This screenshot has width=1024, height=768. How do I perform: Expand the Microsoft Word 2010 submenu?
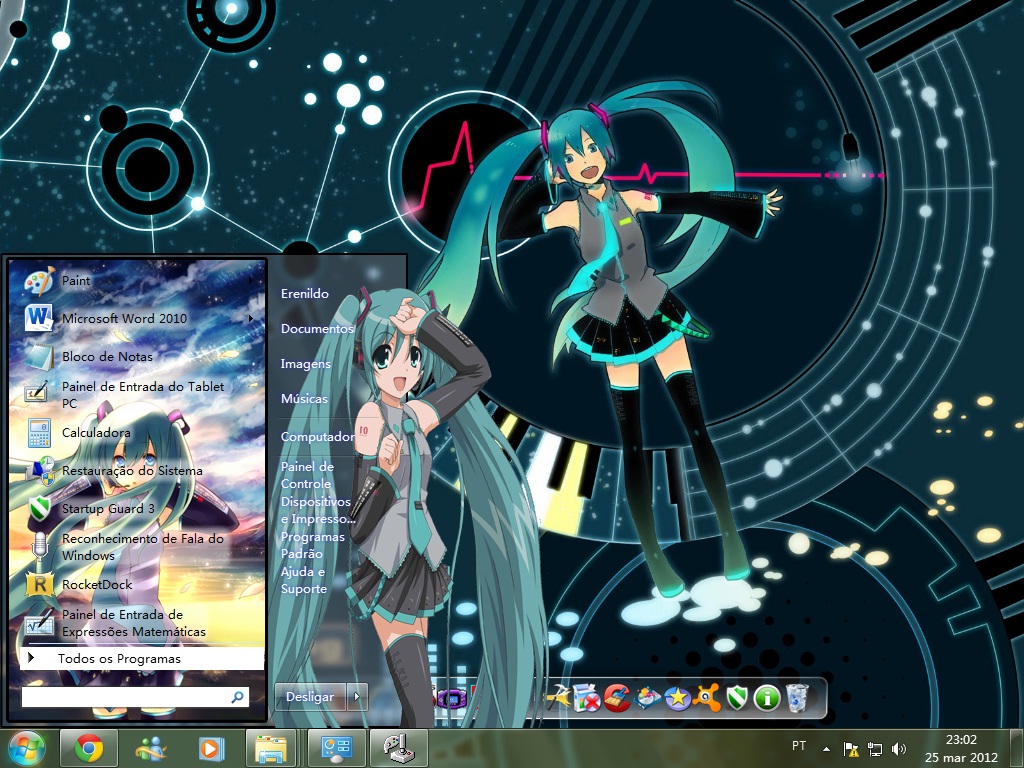pos(253,318)
